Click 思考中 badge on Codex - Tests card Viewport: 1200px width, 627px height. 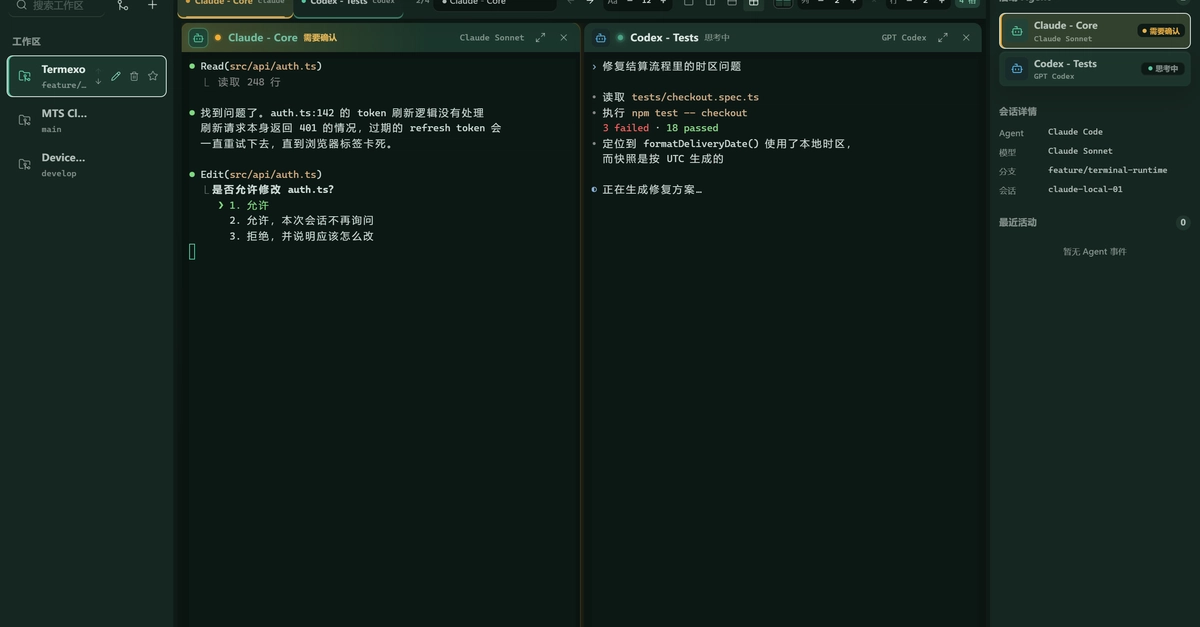tap(1163, 69)
